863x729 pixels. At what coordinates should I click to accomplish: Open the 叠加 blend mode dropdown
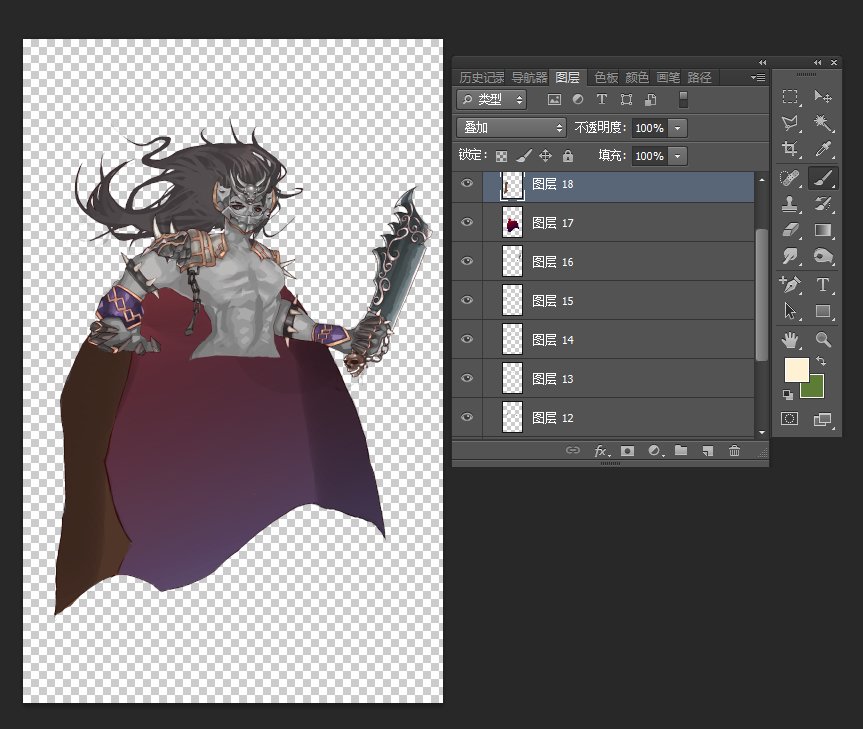point(511,128)
